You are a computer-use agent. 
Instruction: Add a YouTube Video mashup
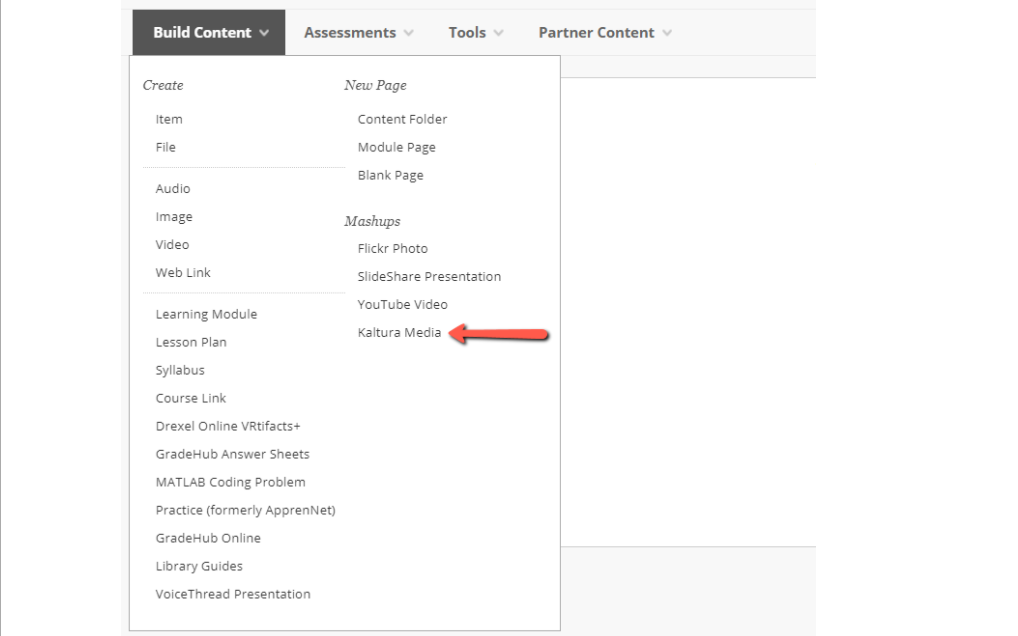[403, 304]
